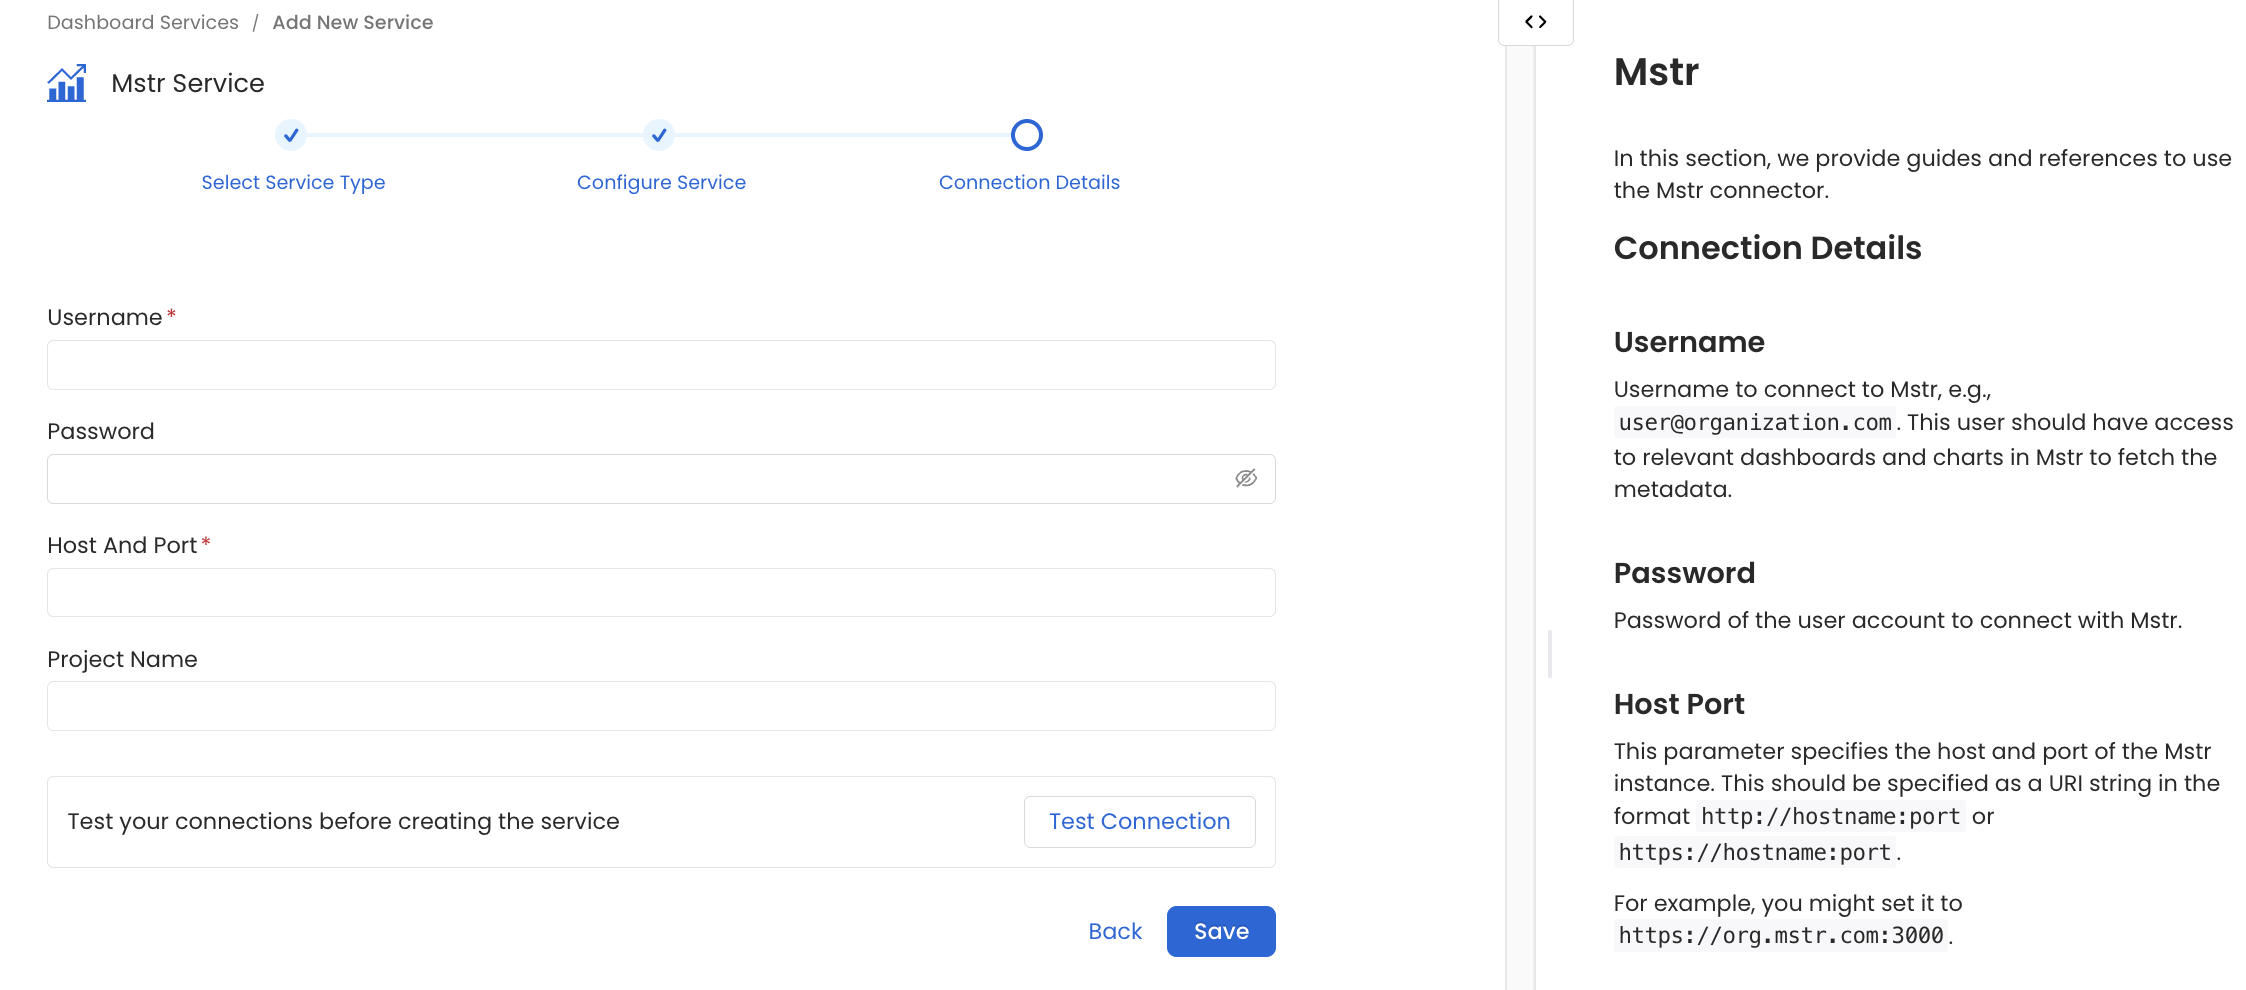Screen dimensions: 2246x990
Task: Open the Dashboard Services breadcrumb
Action: click(x=142, y=21)
